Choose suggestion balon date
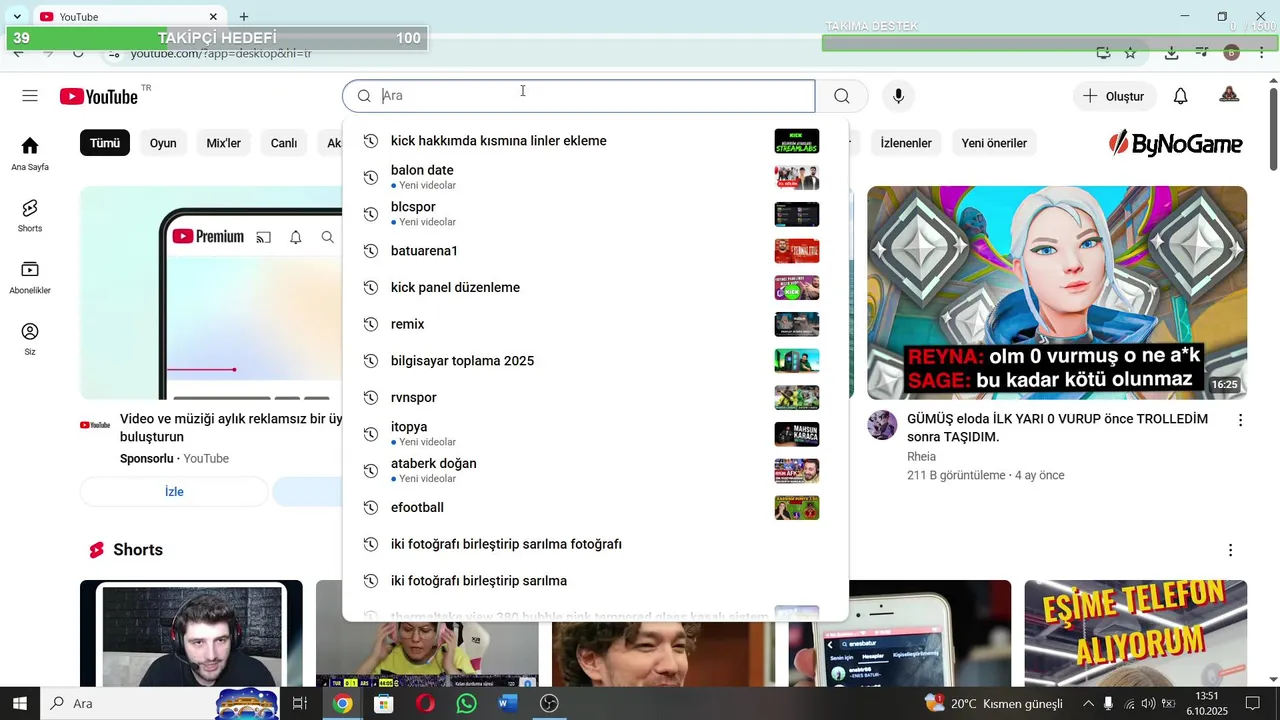Image resolution: width=1280 pixels, height=720 pixels. pyautogui.click(x=595, y=177)
